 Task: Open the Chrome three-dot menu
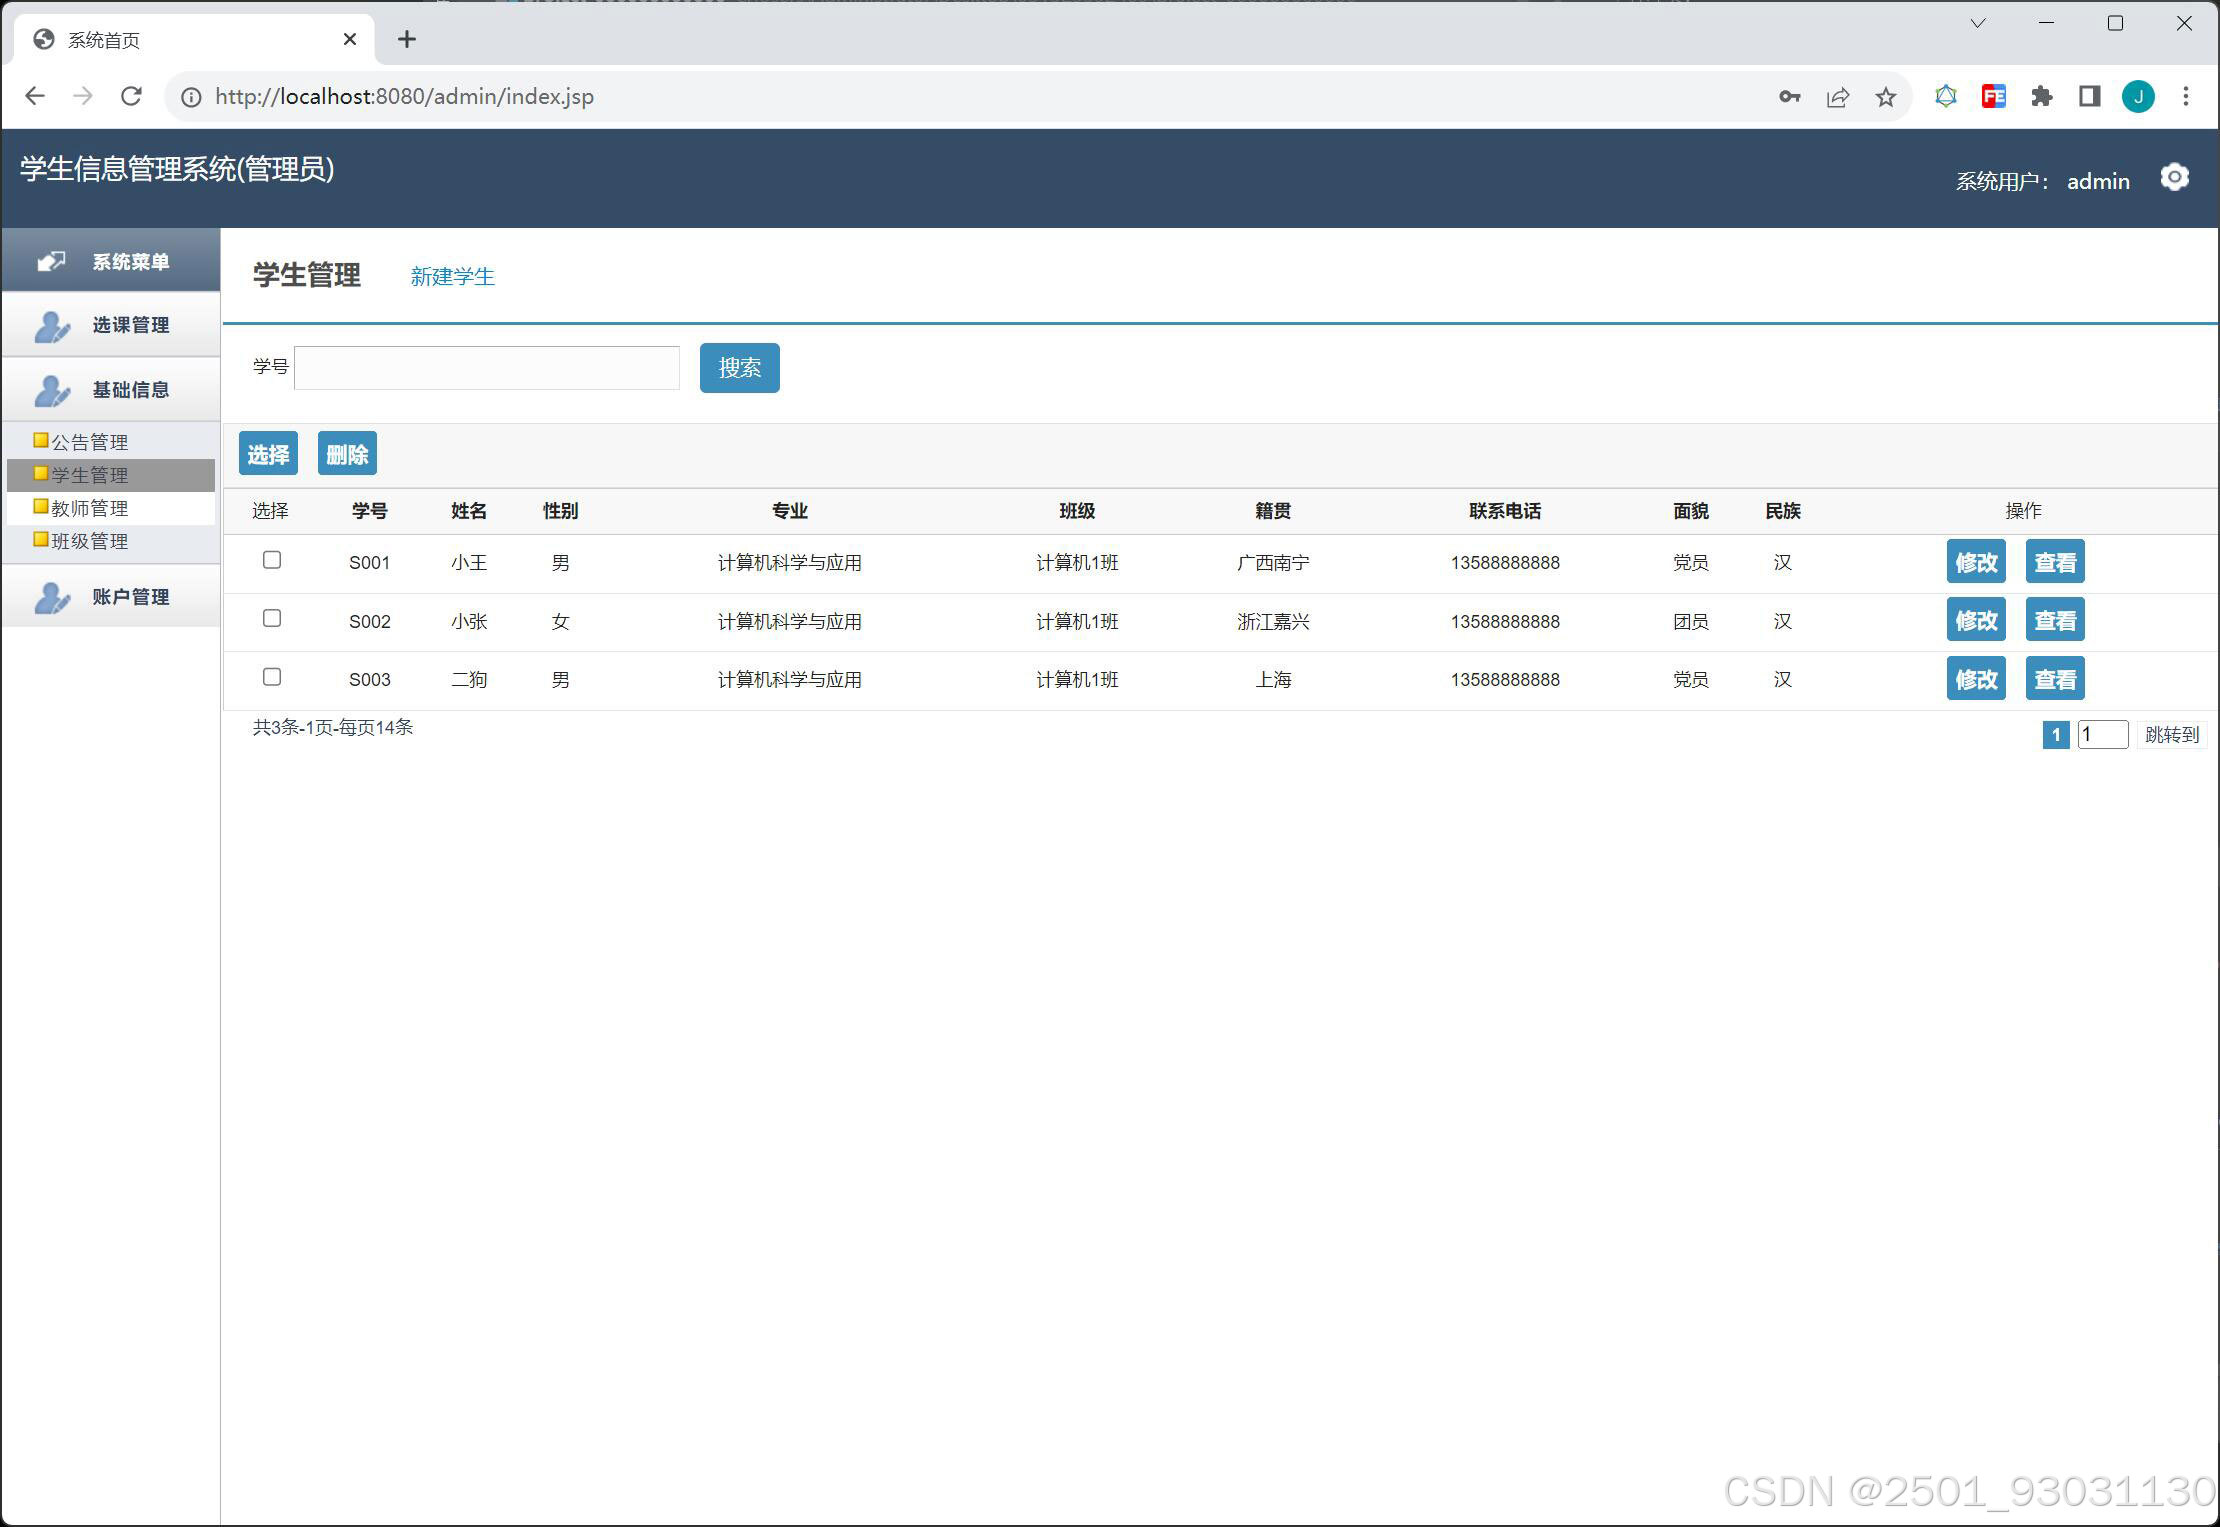2186,96
